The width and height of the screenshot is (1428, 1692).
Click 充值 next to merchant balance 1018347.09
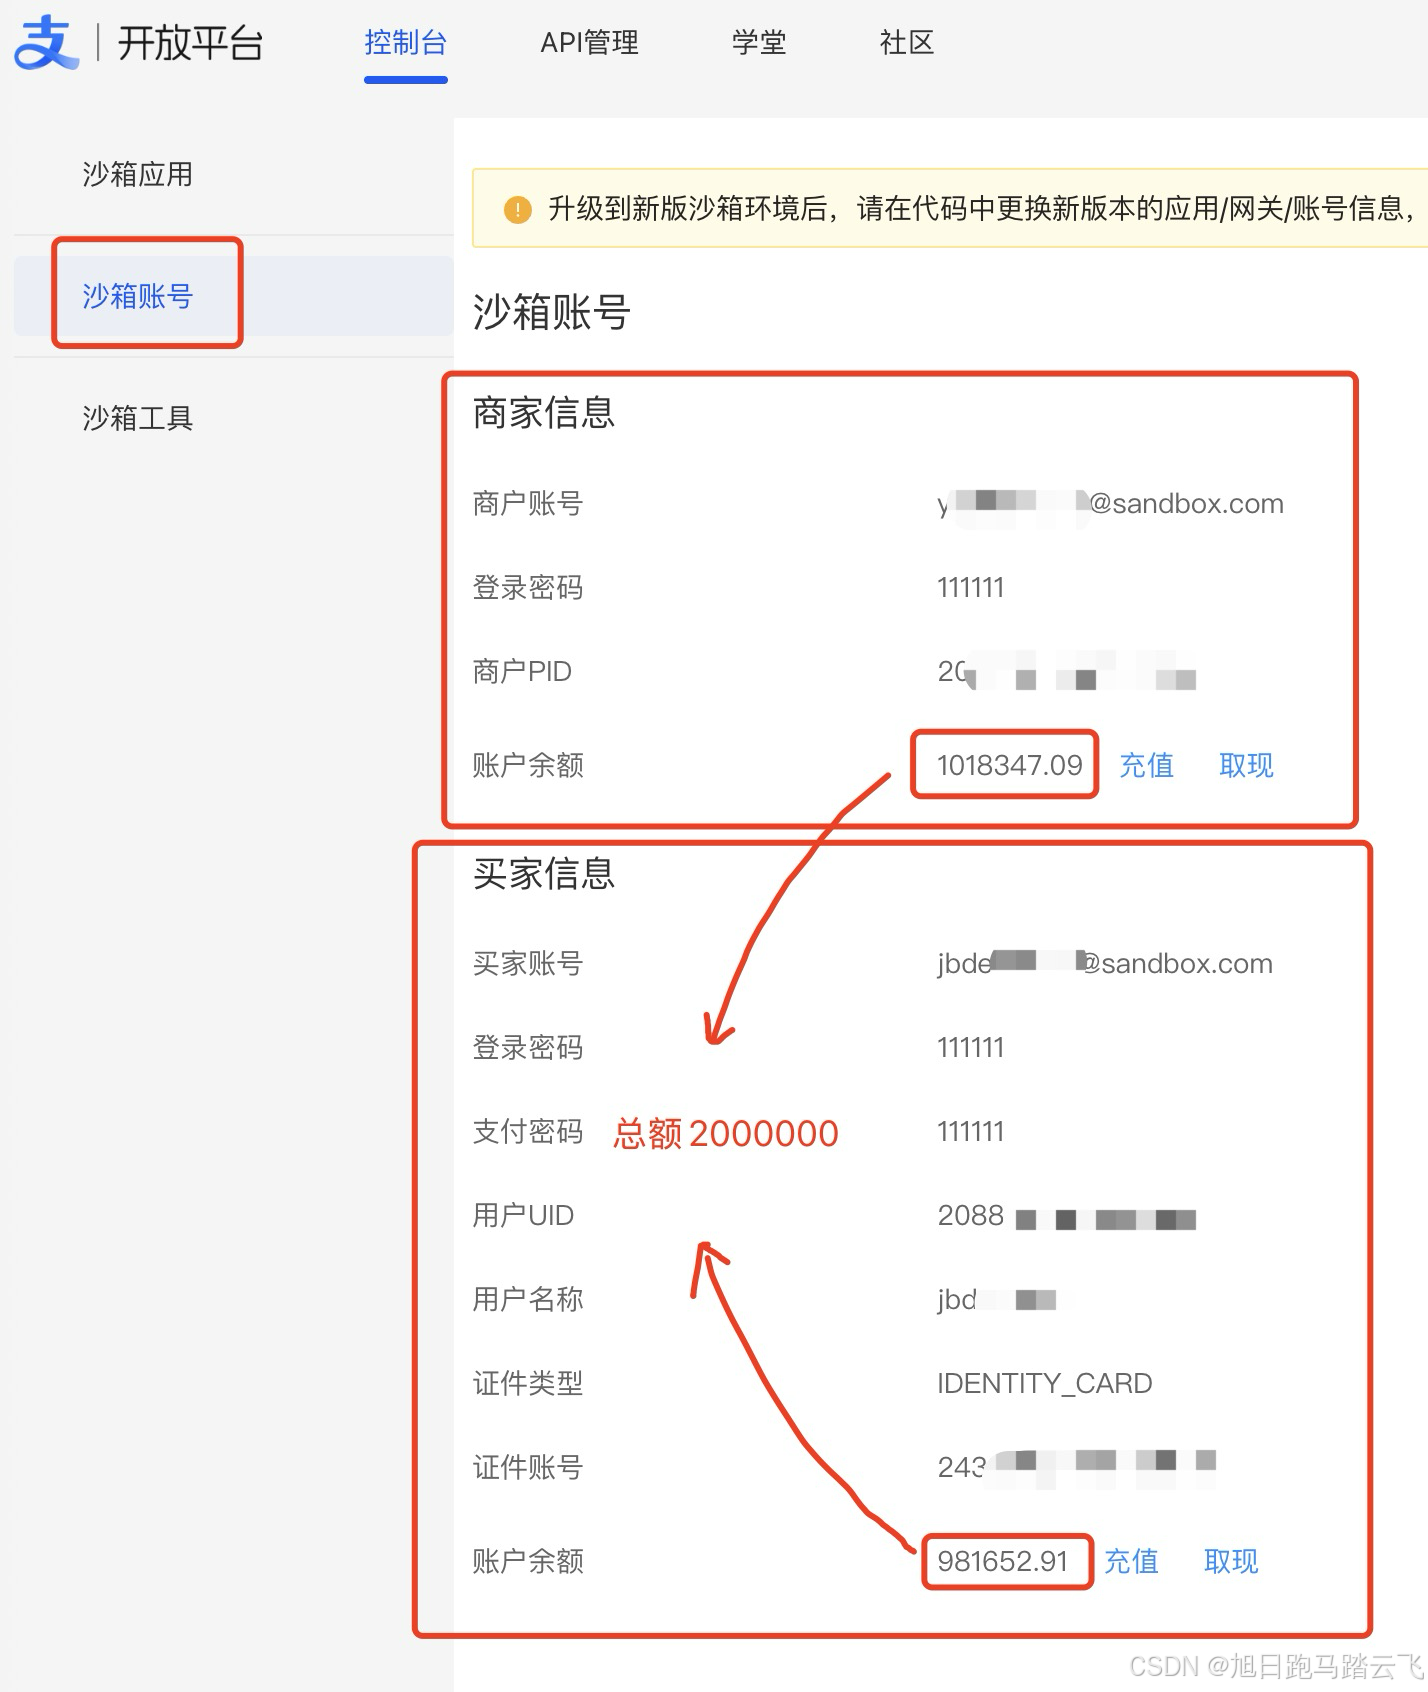point(1146,765)
